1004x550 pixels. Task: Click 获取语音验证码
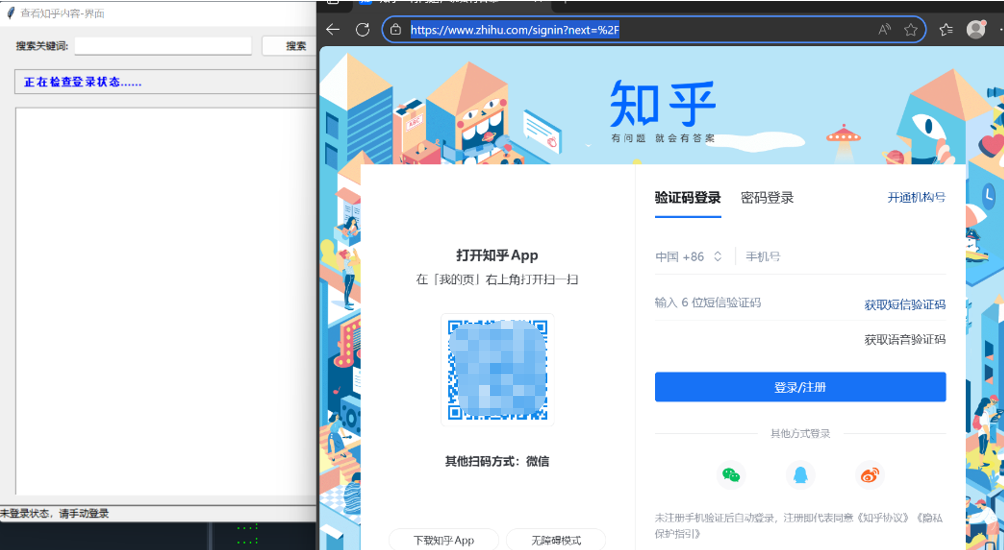(x=905, y=339)
